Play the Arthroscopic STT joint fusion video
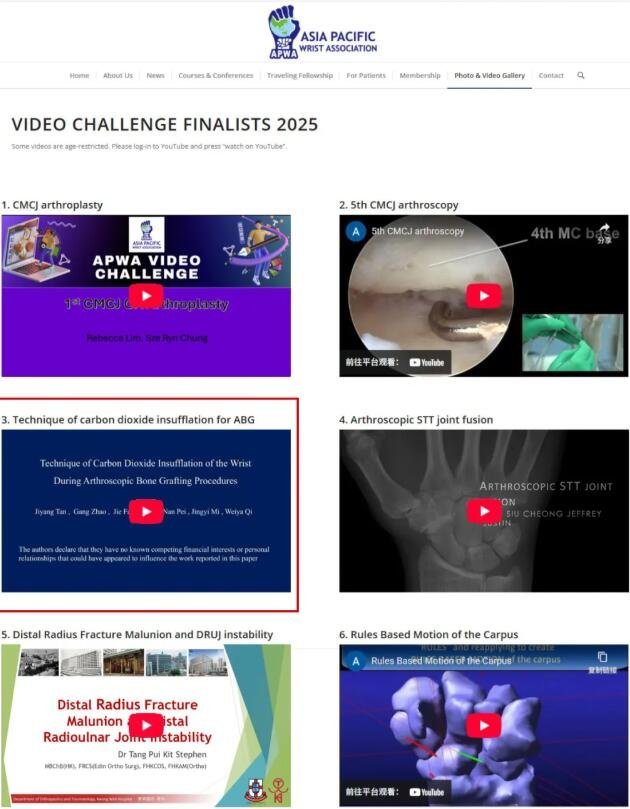 [484, 511]
